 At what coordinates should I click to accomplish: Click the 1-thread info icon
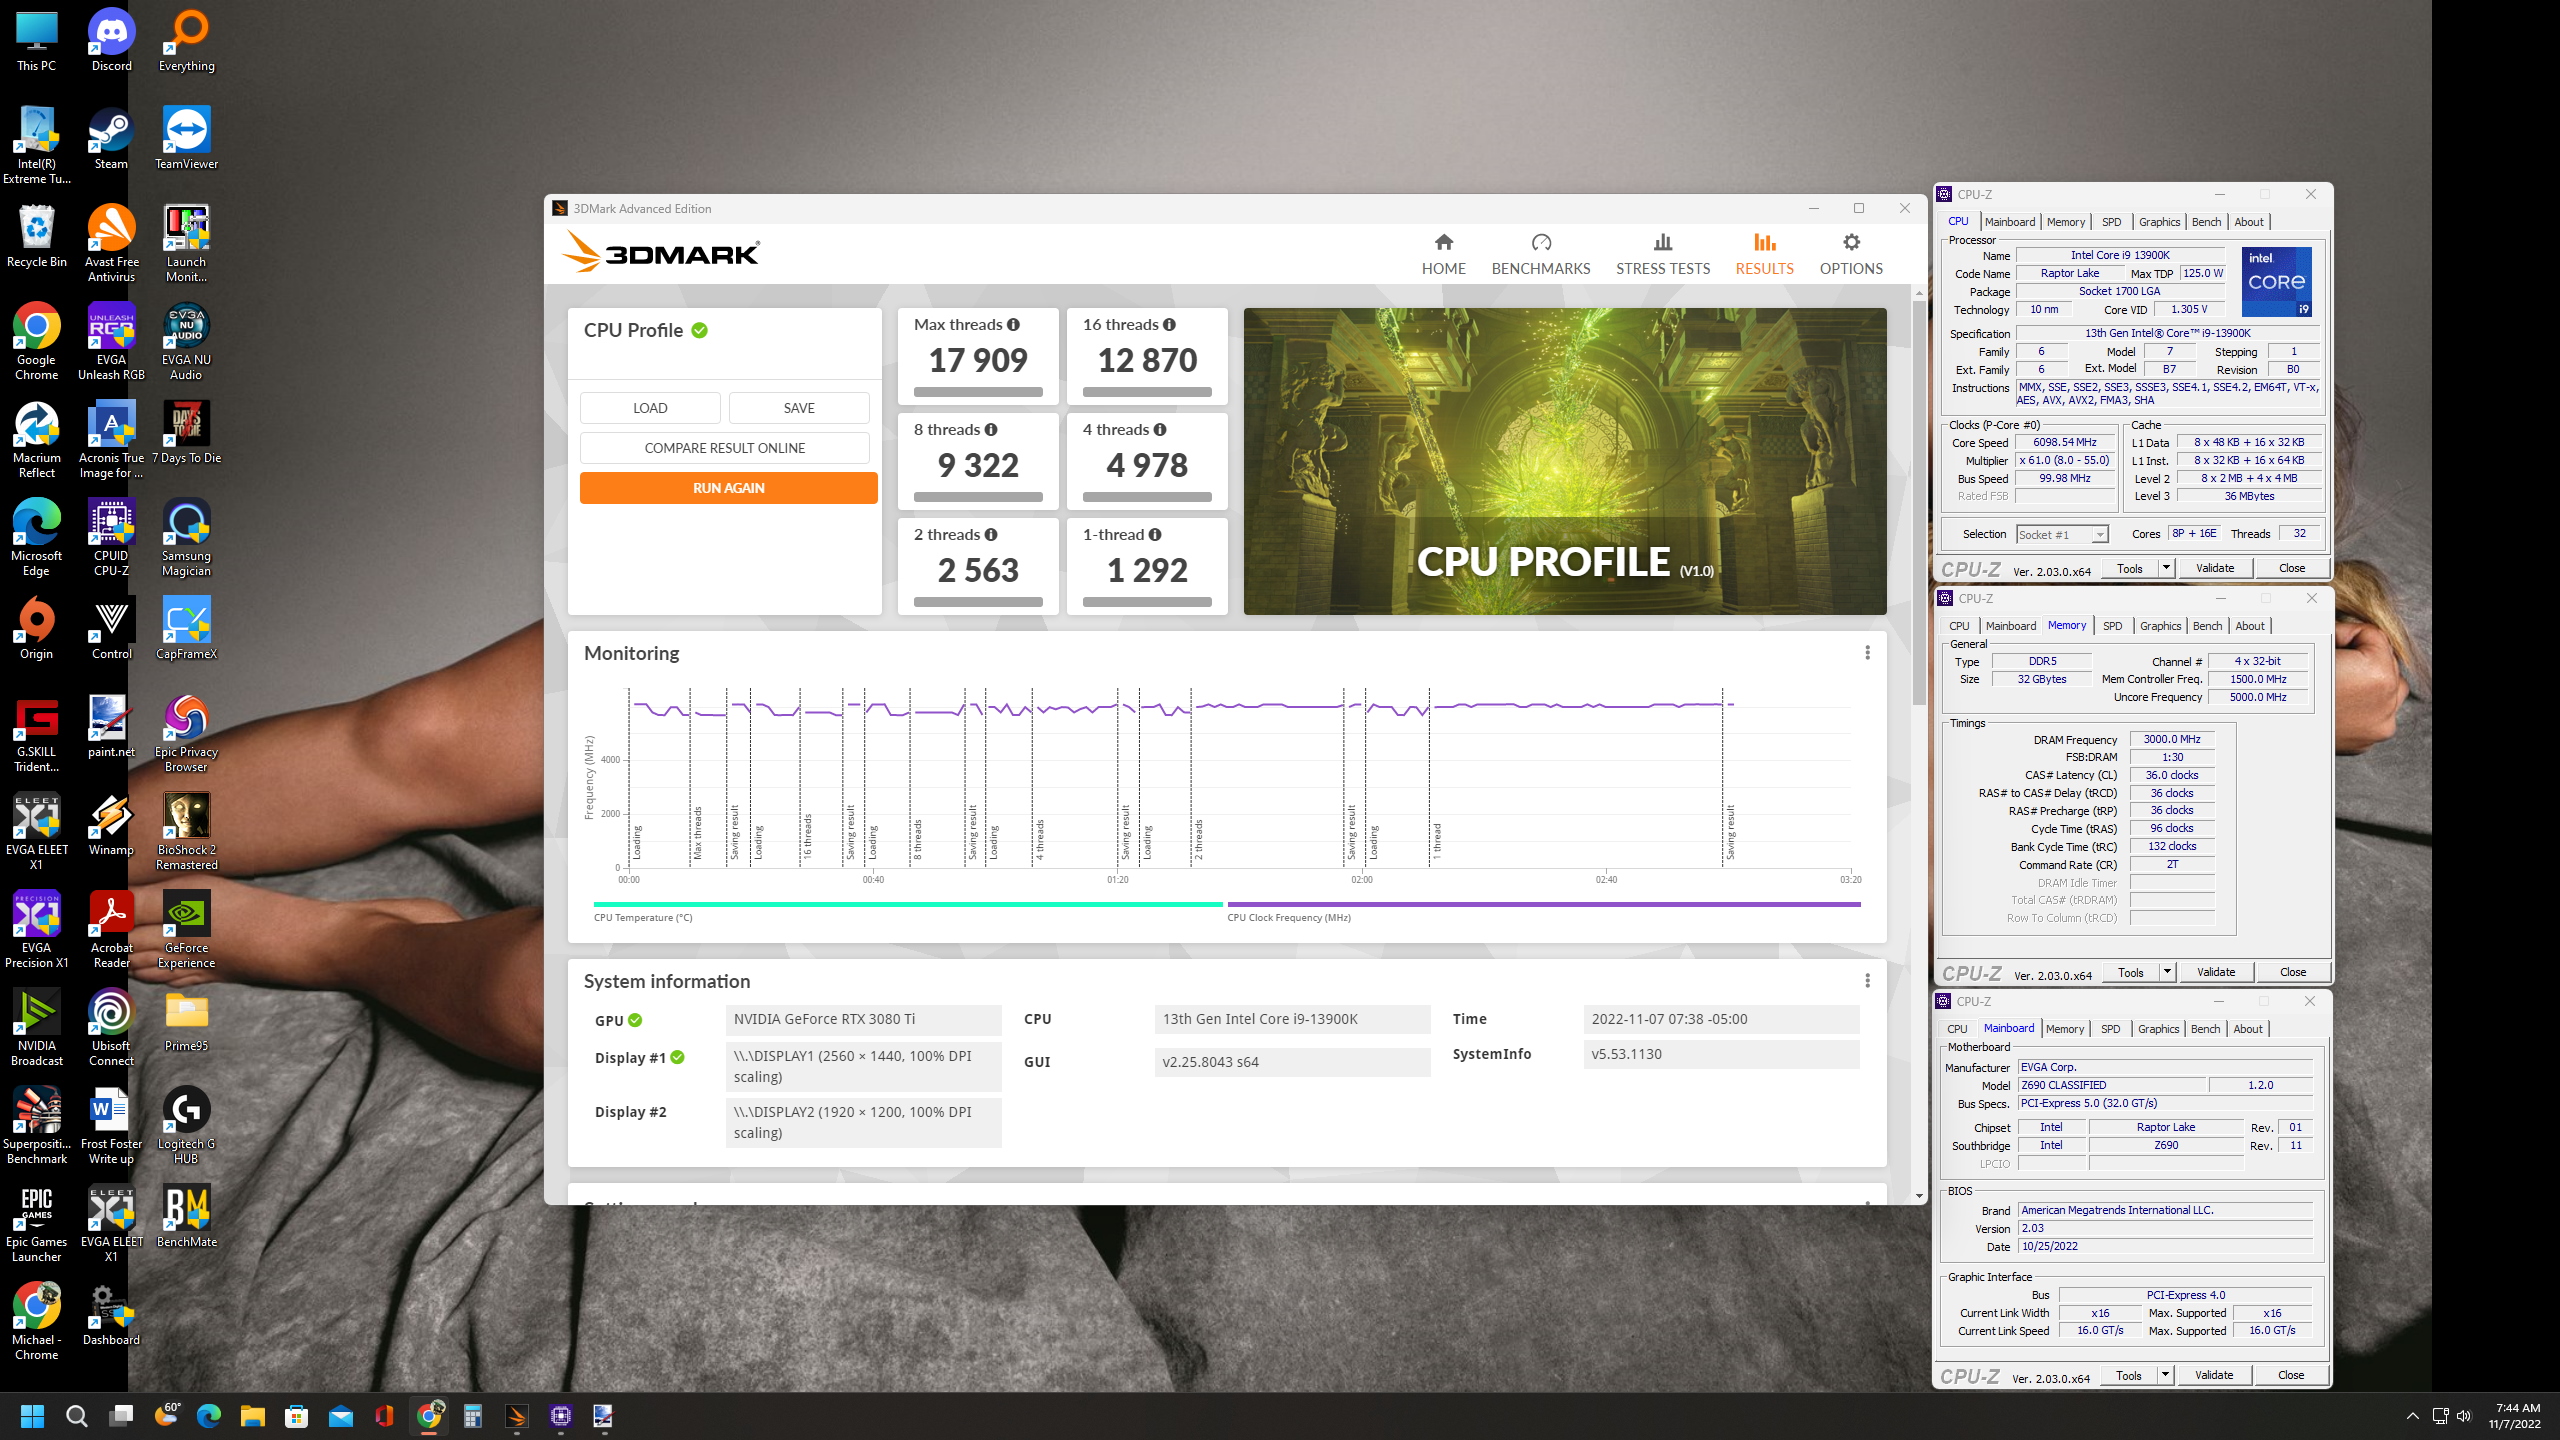(1155, 534)
